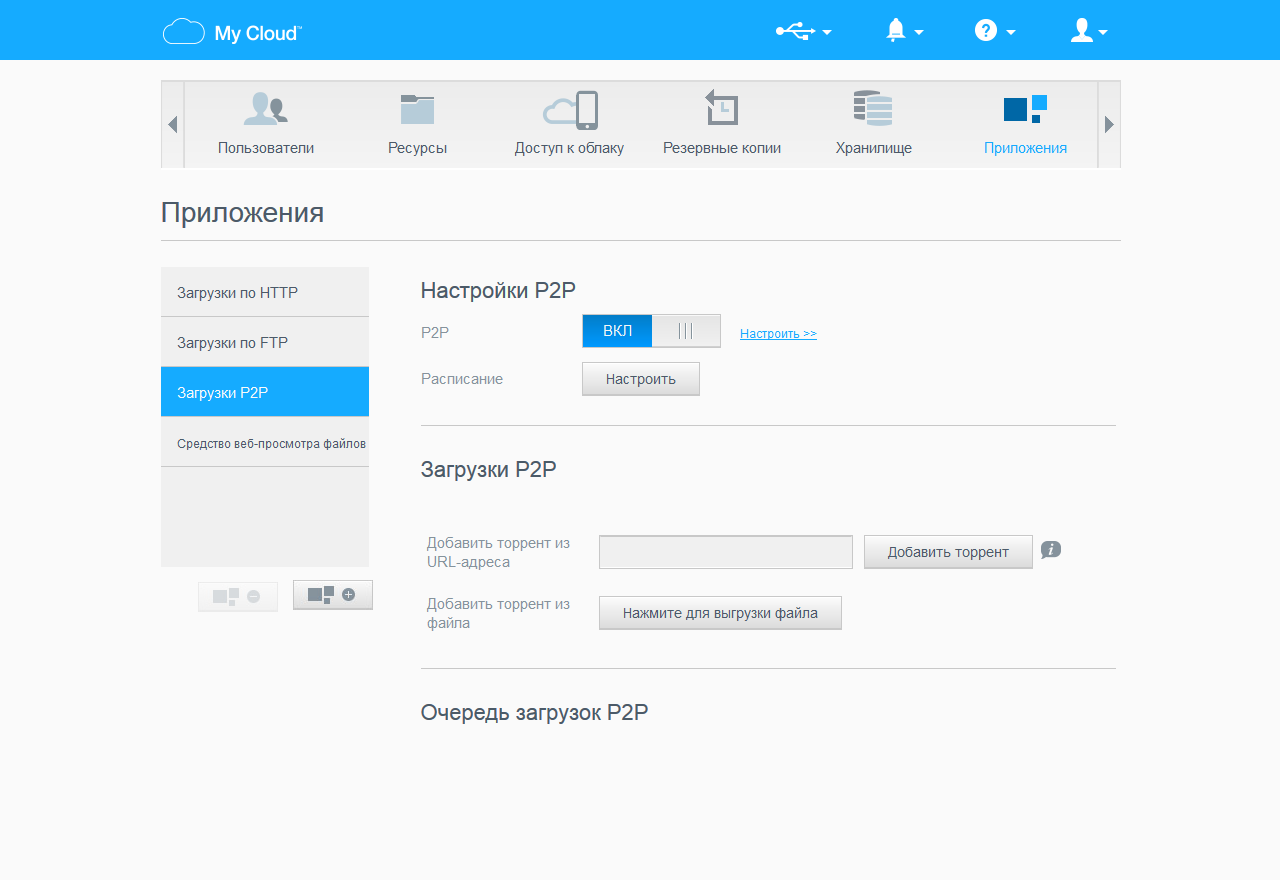Open the Резервные копии section
Viewport: 1280px width, 880px height.
pyautogui.click(x=722, y=124)
